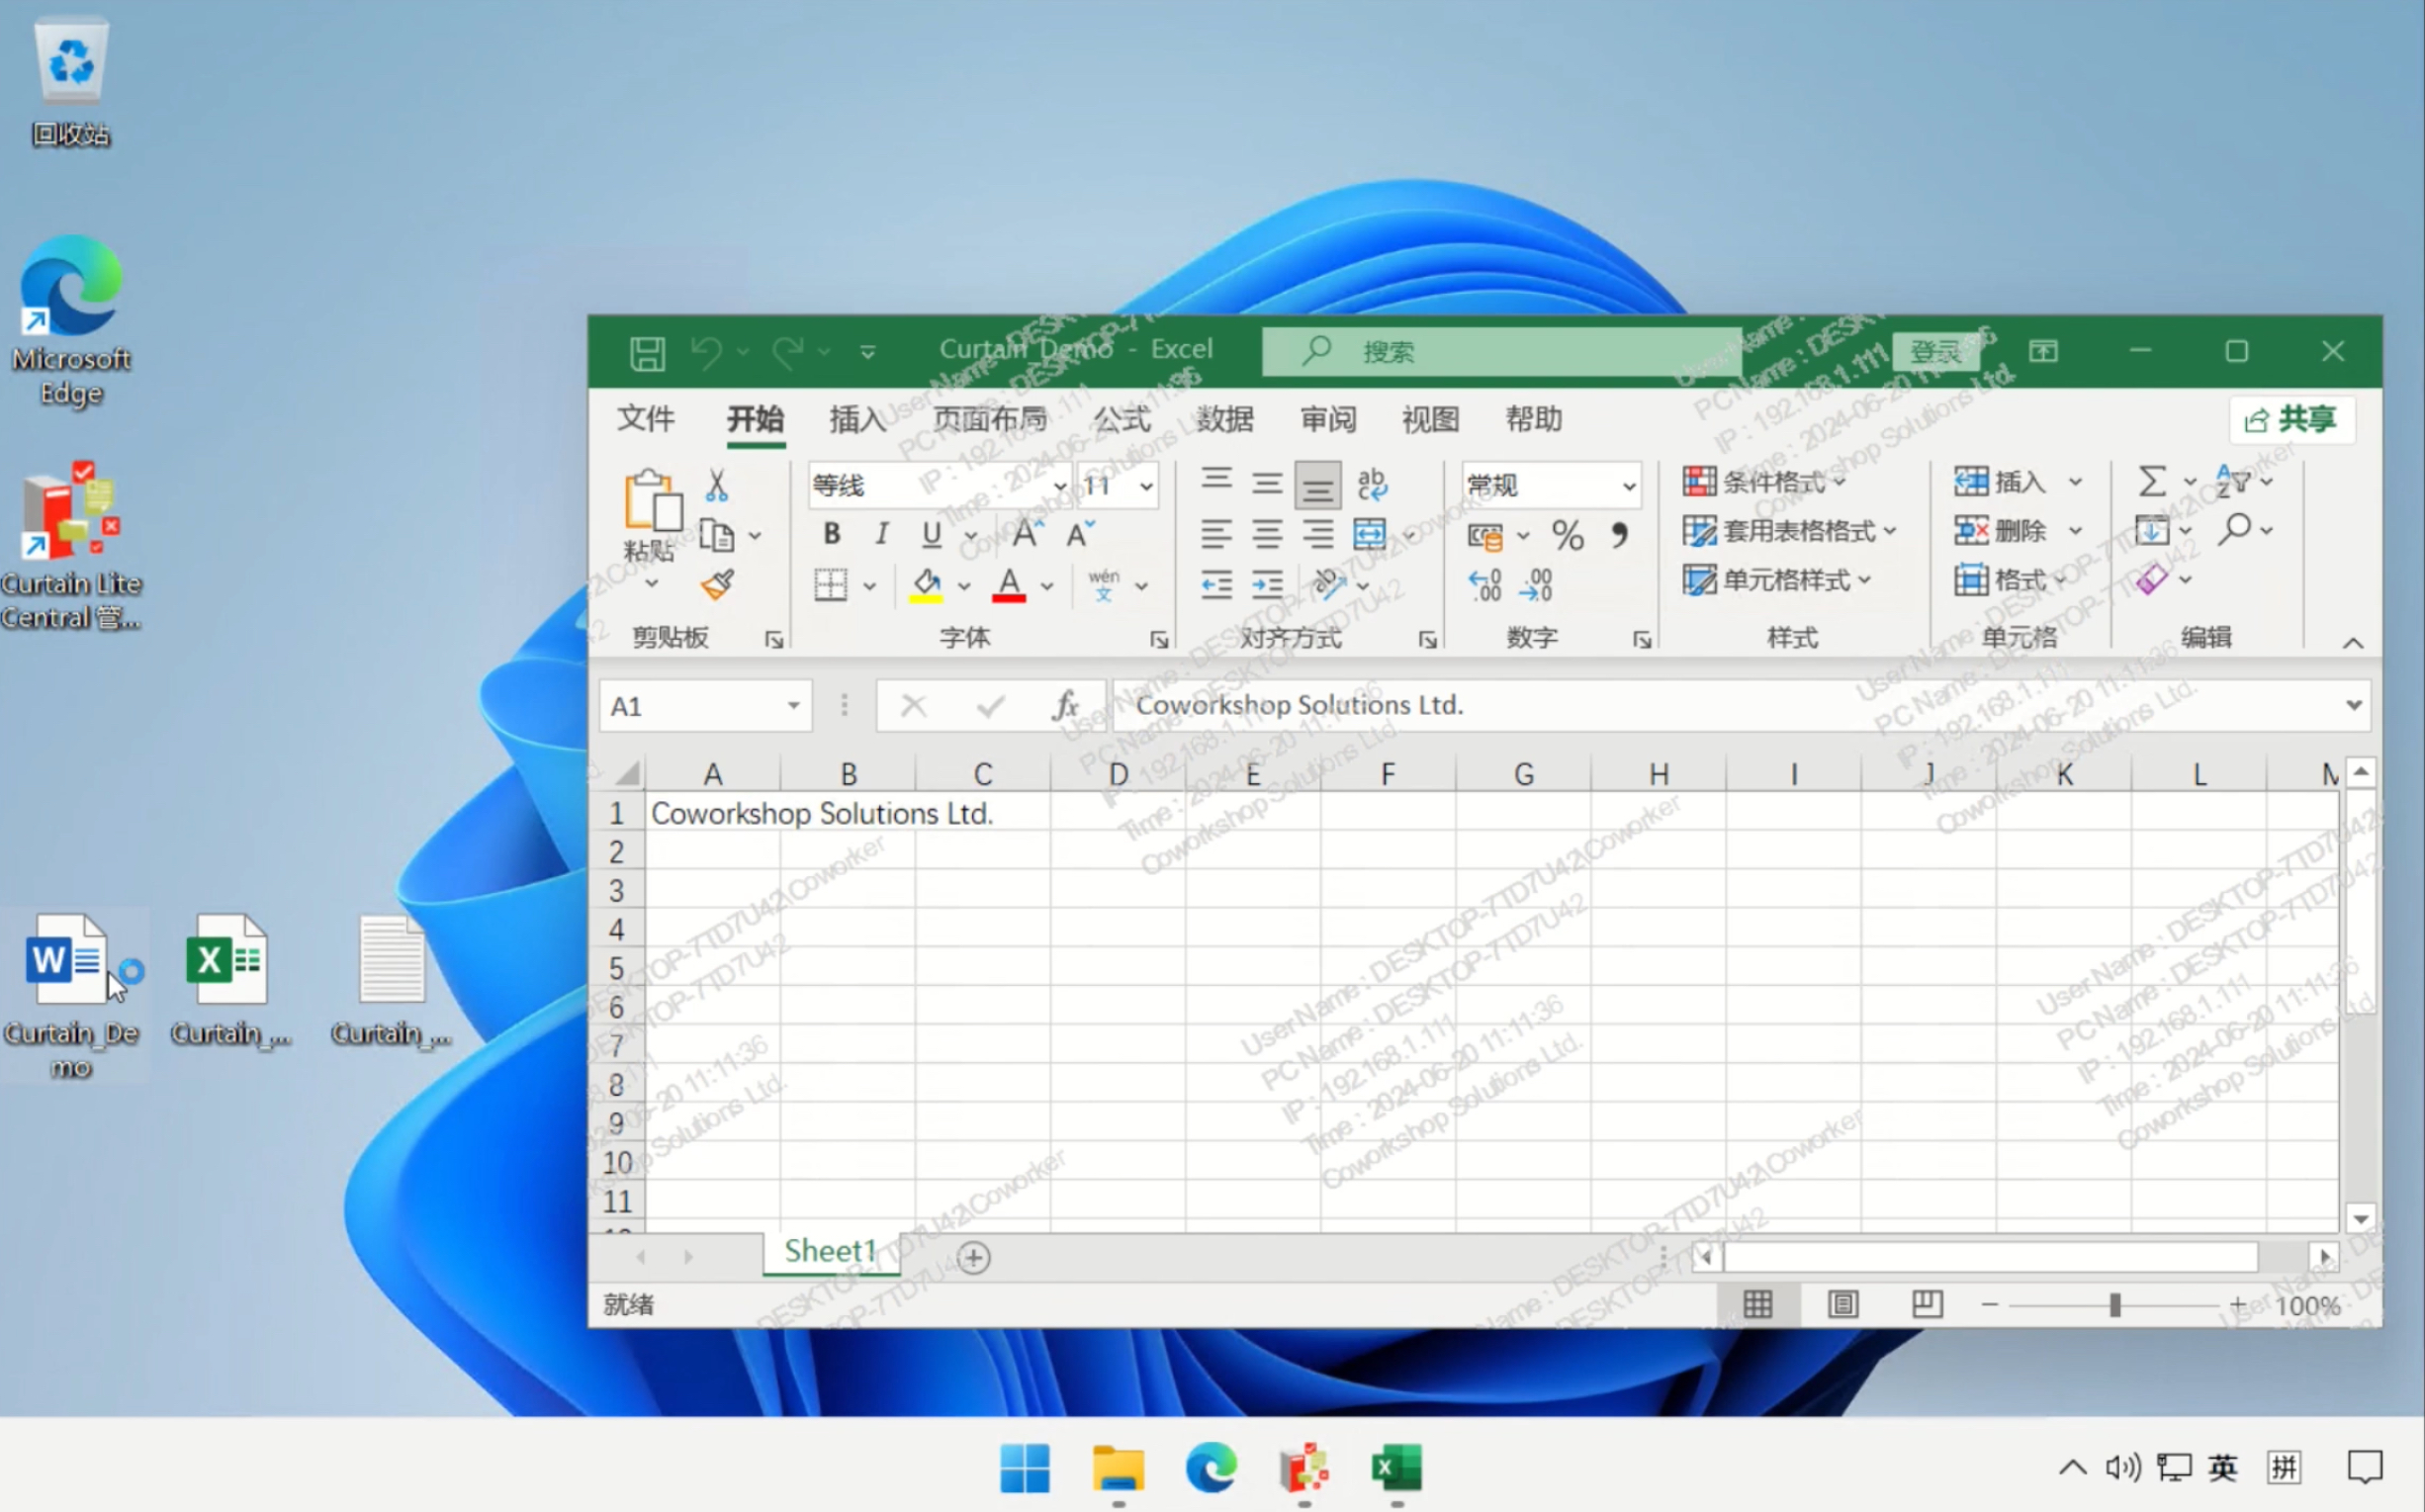This screenshot has height=1512, width=2425.
Task: Decrease font size with small A
Action: pos(1080,535)
